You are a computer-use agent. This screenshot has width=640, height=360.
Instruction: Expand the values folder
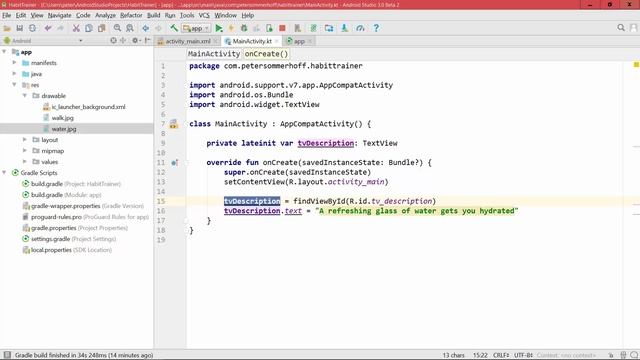[24, 162]
